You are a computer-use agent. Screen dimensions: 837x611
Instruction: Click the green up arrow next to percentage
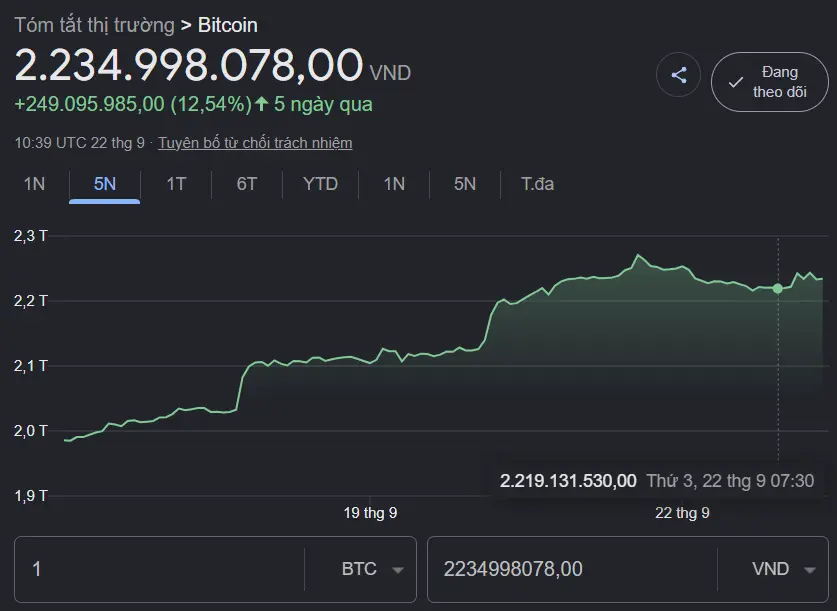261,104
